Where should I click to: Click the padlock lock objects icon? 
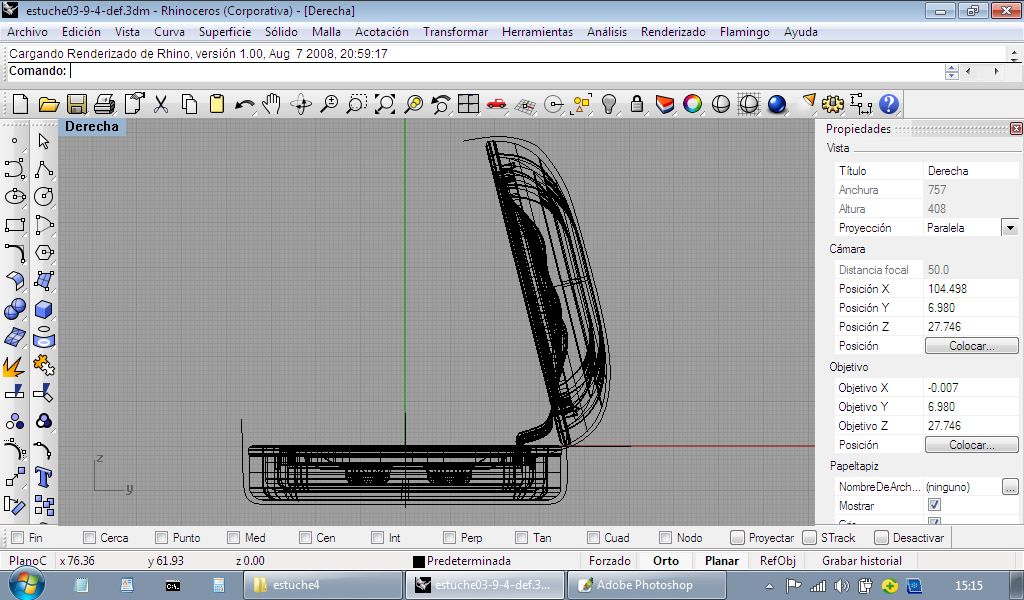pos(636,104)
